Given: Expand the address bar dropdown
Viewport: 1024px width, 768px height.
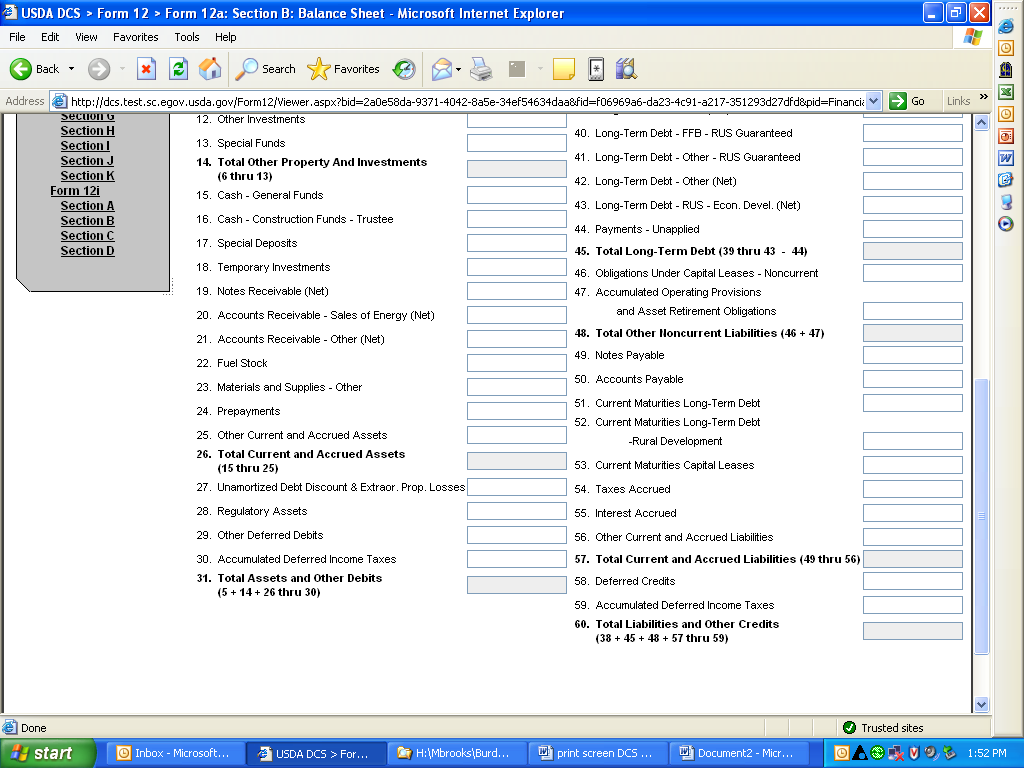Looking at the screenshot, I should point(873,101).
